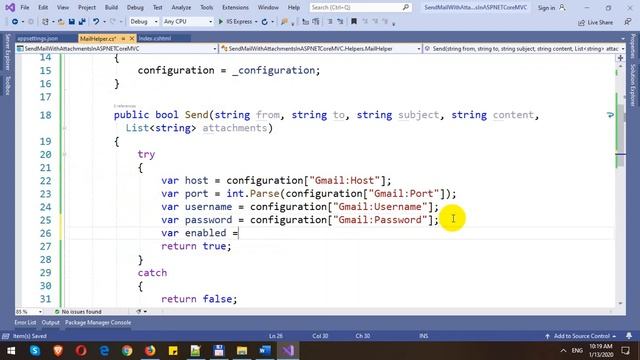Open the Edit menu
Image resolution: width=640 pixels, height=360 pixels.
43,7
